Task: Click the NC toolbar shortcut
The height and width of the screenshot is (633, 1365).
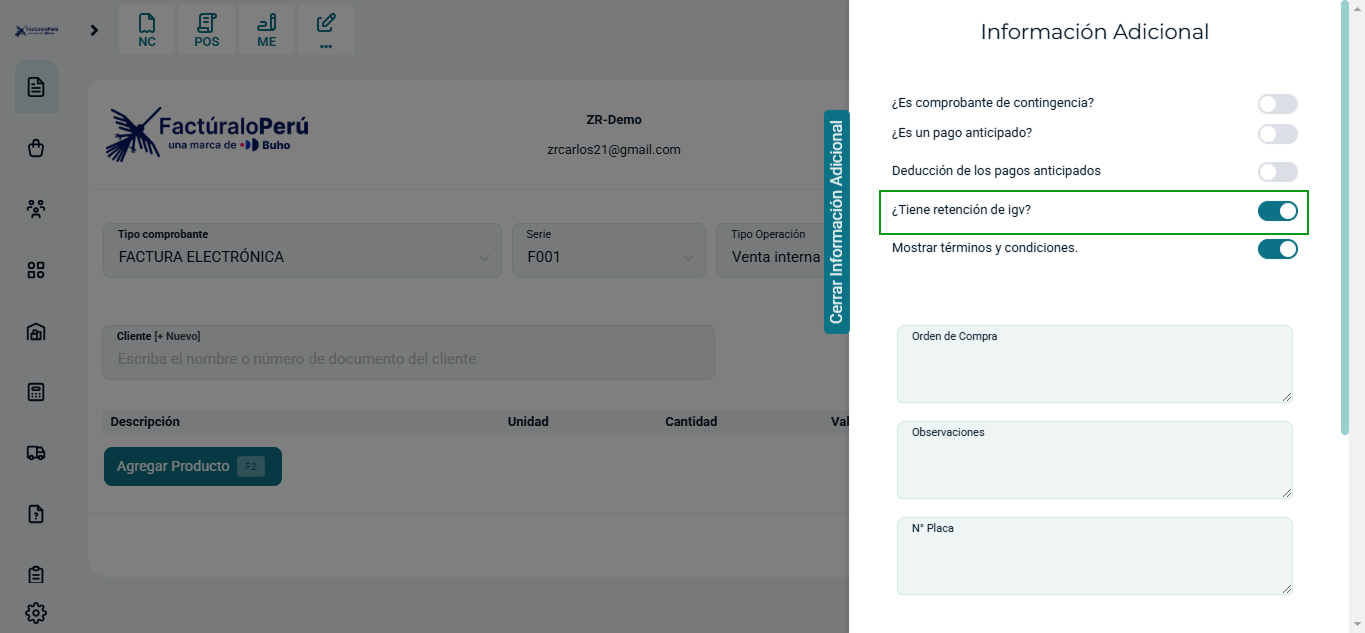Action: [147, 30]
